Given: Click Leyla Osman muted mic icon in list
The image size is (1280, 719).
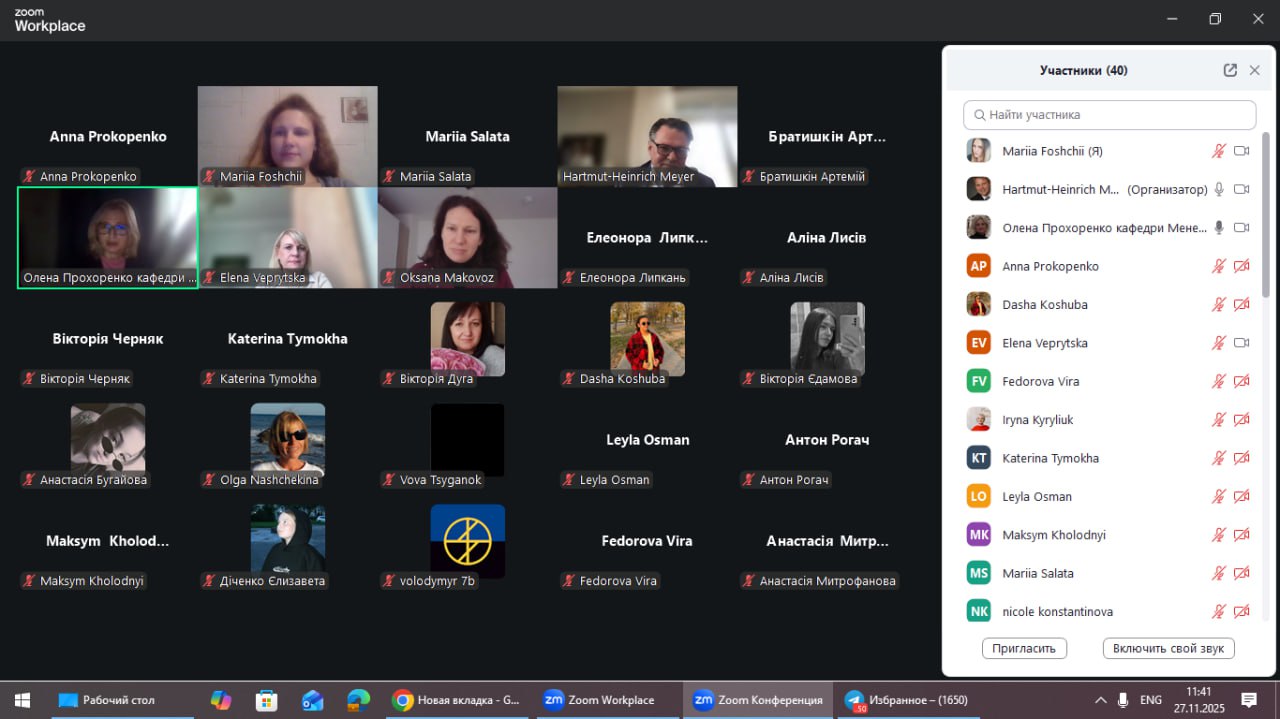Looking at the screenshot, I should [1218, 496].
